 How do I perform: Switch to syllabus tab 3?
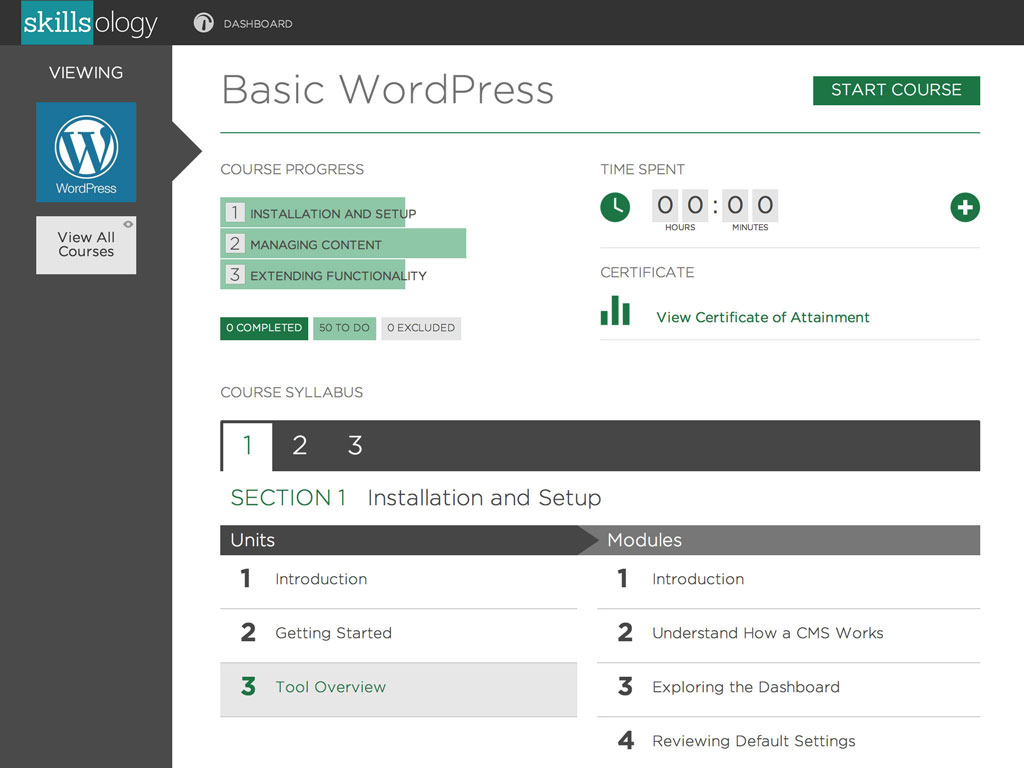(355, 446)
